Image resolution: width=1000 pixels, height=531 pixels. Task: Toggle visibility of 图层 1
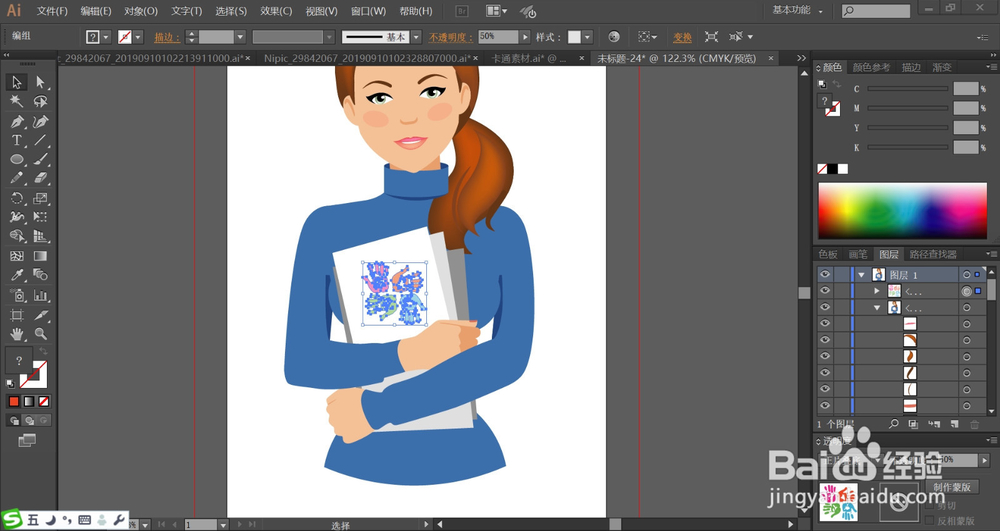coord(825,275)
